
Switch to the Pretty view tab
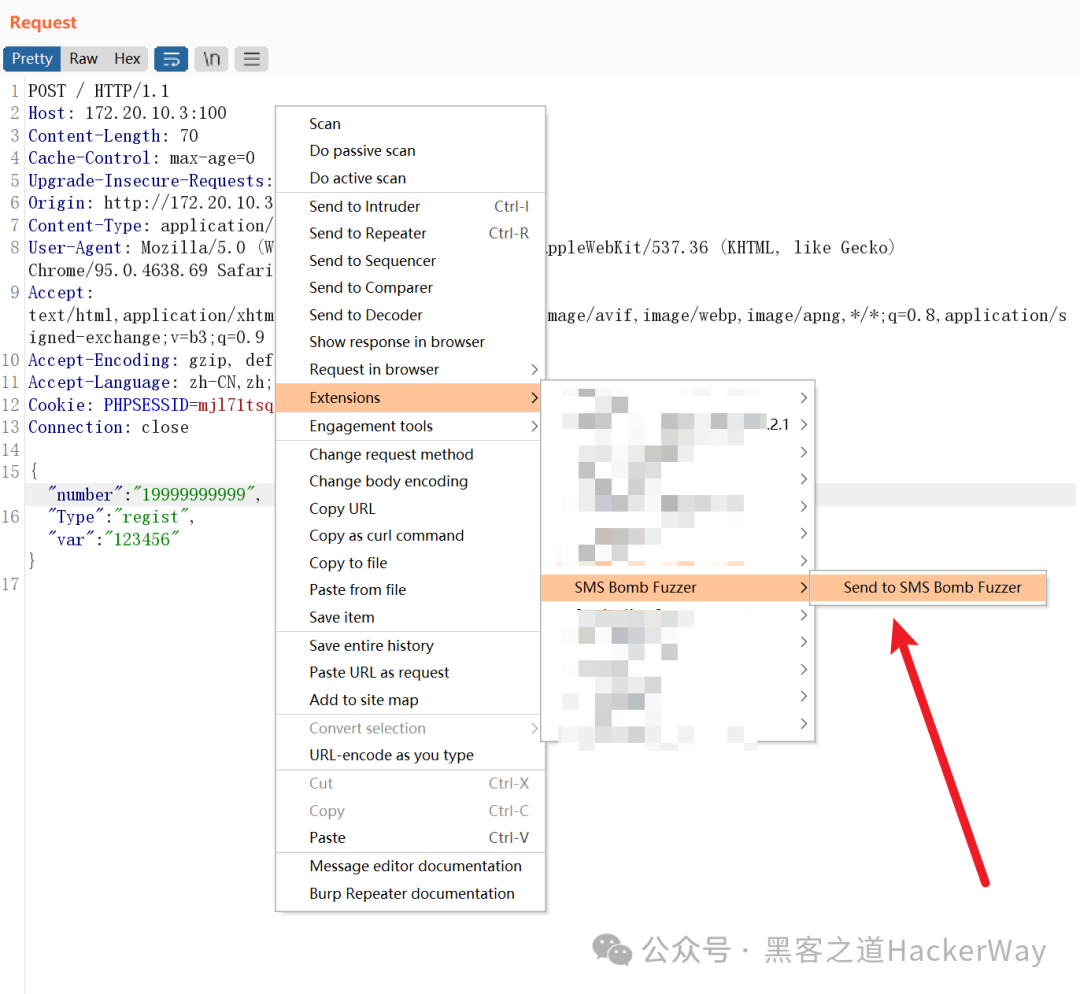click(32, 59)
